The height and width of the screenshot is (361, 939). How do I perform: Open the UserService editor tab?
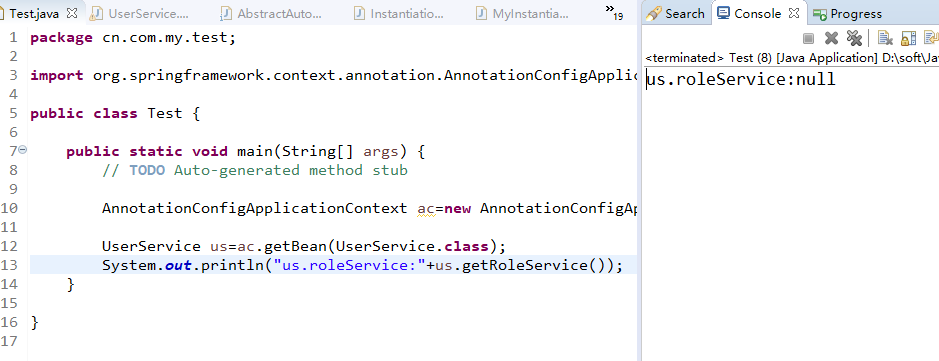coord(149,13)
